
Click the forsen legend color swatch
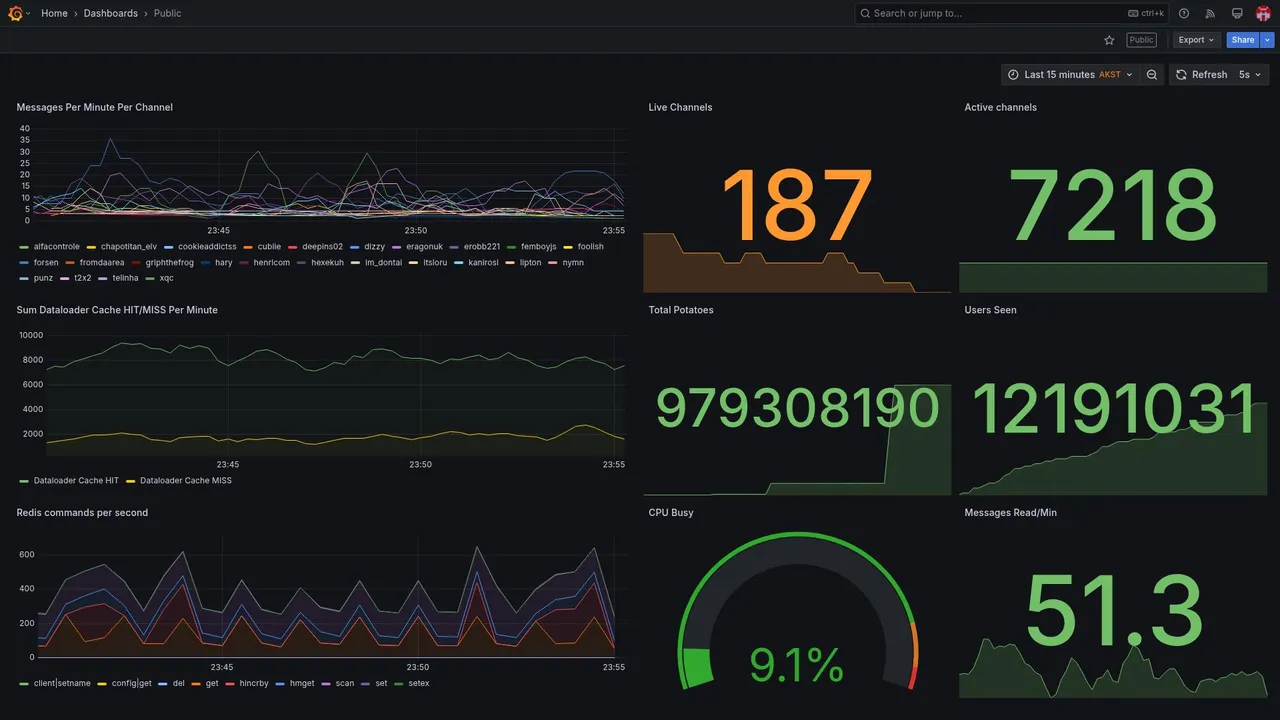(x=24, y=263)
